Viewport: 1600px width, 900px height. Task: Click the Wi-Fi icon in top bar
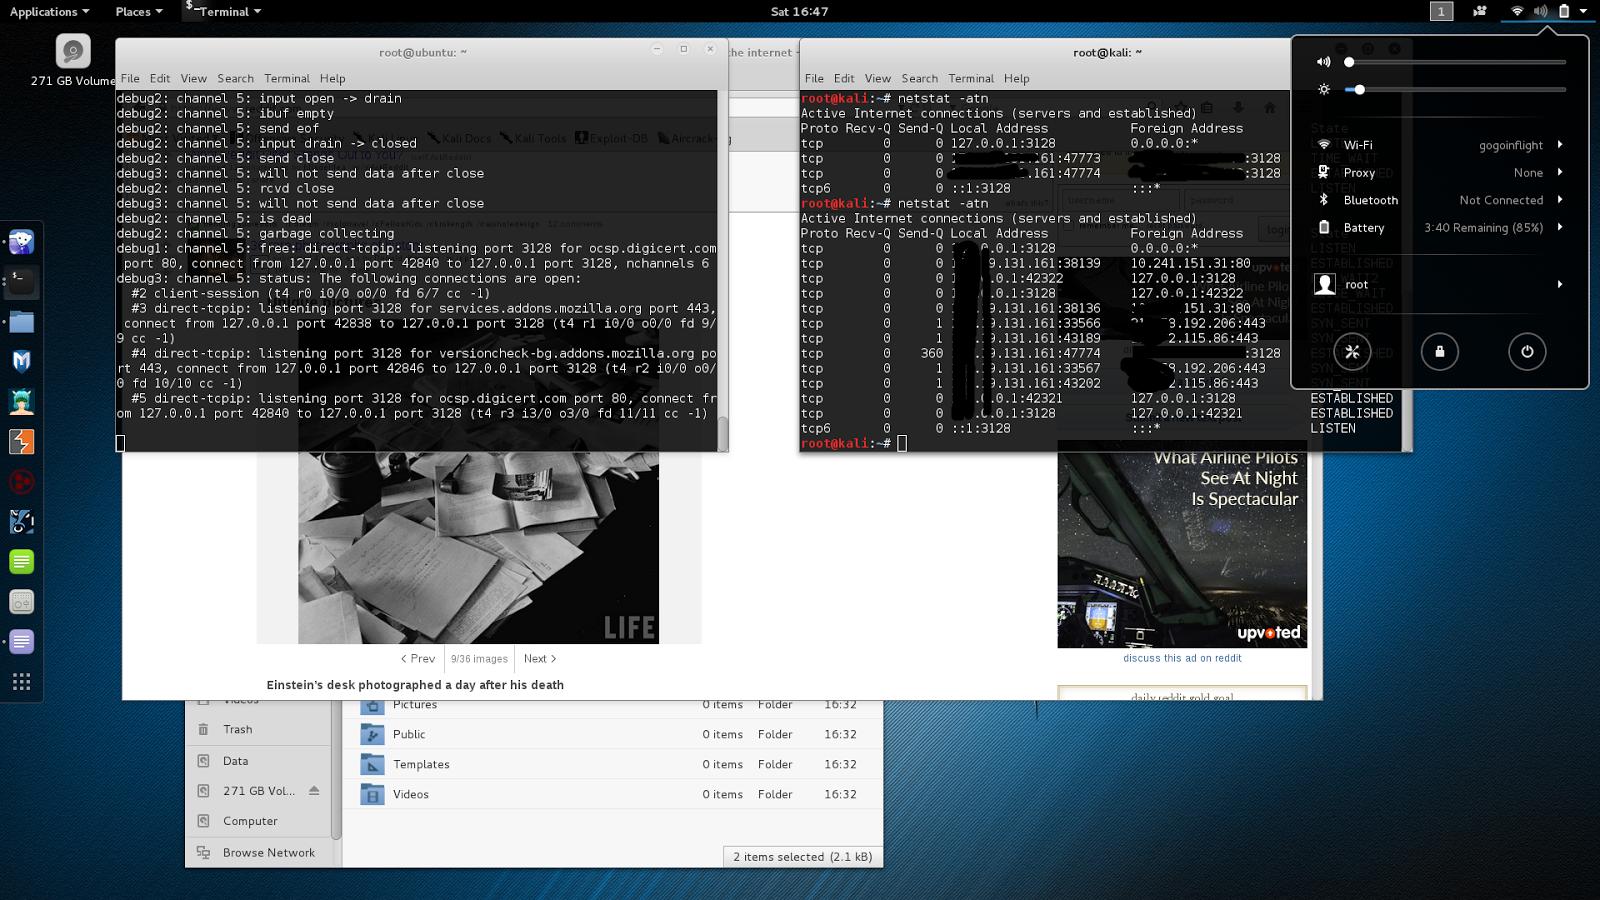click(x=1517, y=11)
